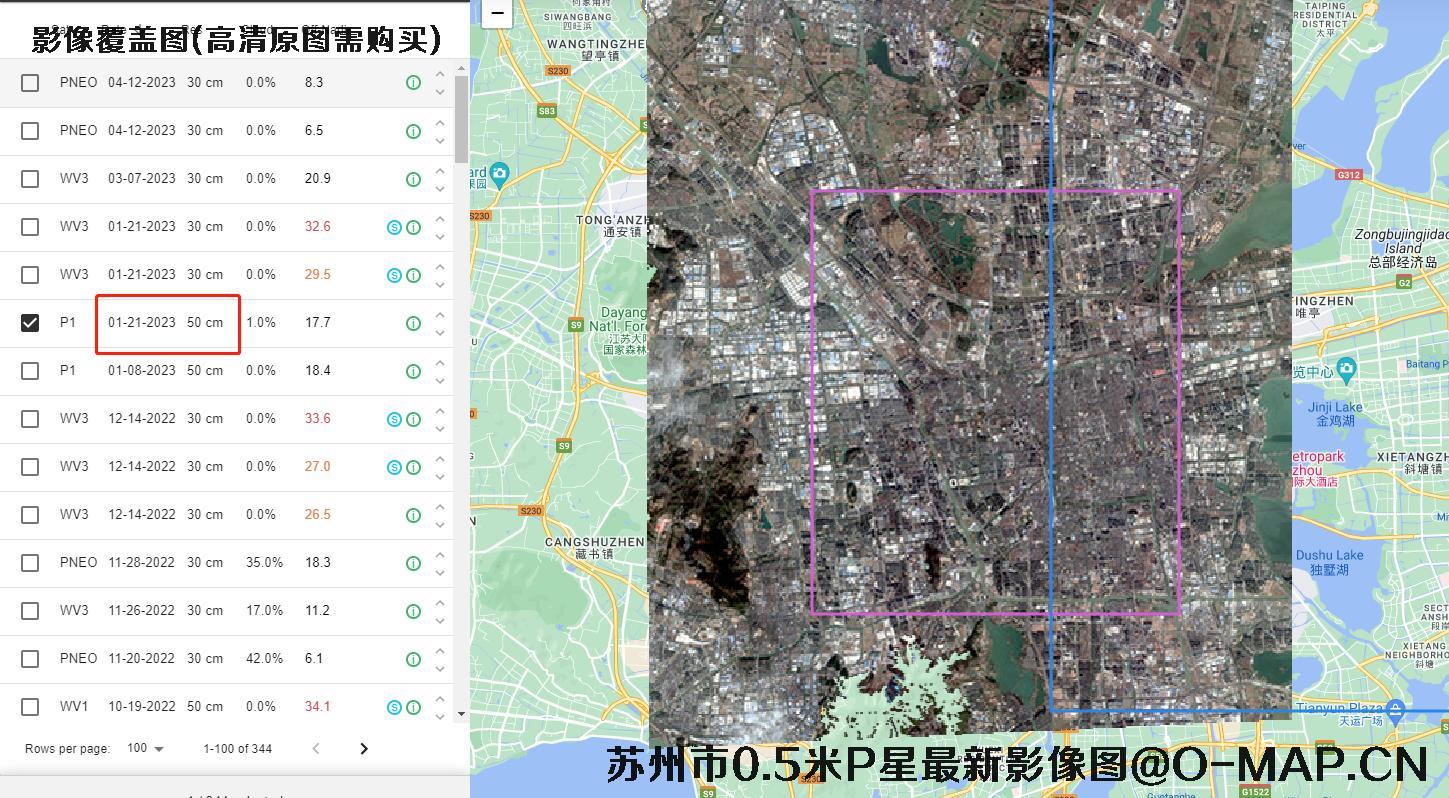Click the previous page arrow
The width and height of the screenshot is (1449, 798).
316,748
